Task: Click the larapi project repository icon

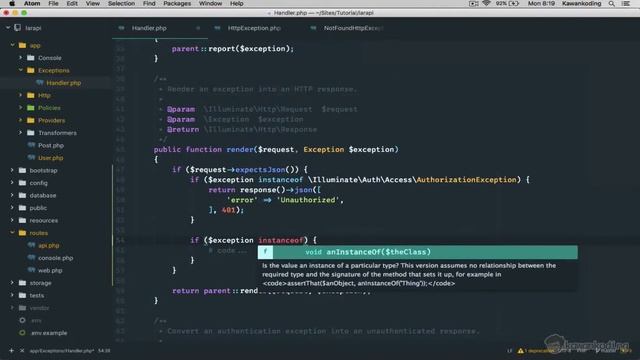Action: tap(17, 28)
